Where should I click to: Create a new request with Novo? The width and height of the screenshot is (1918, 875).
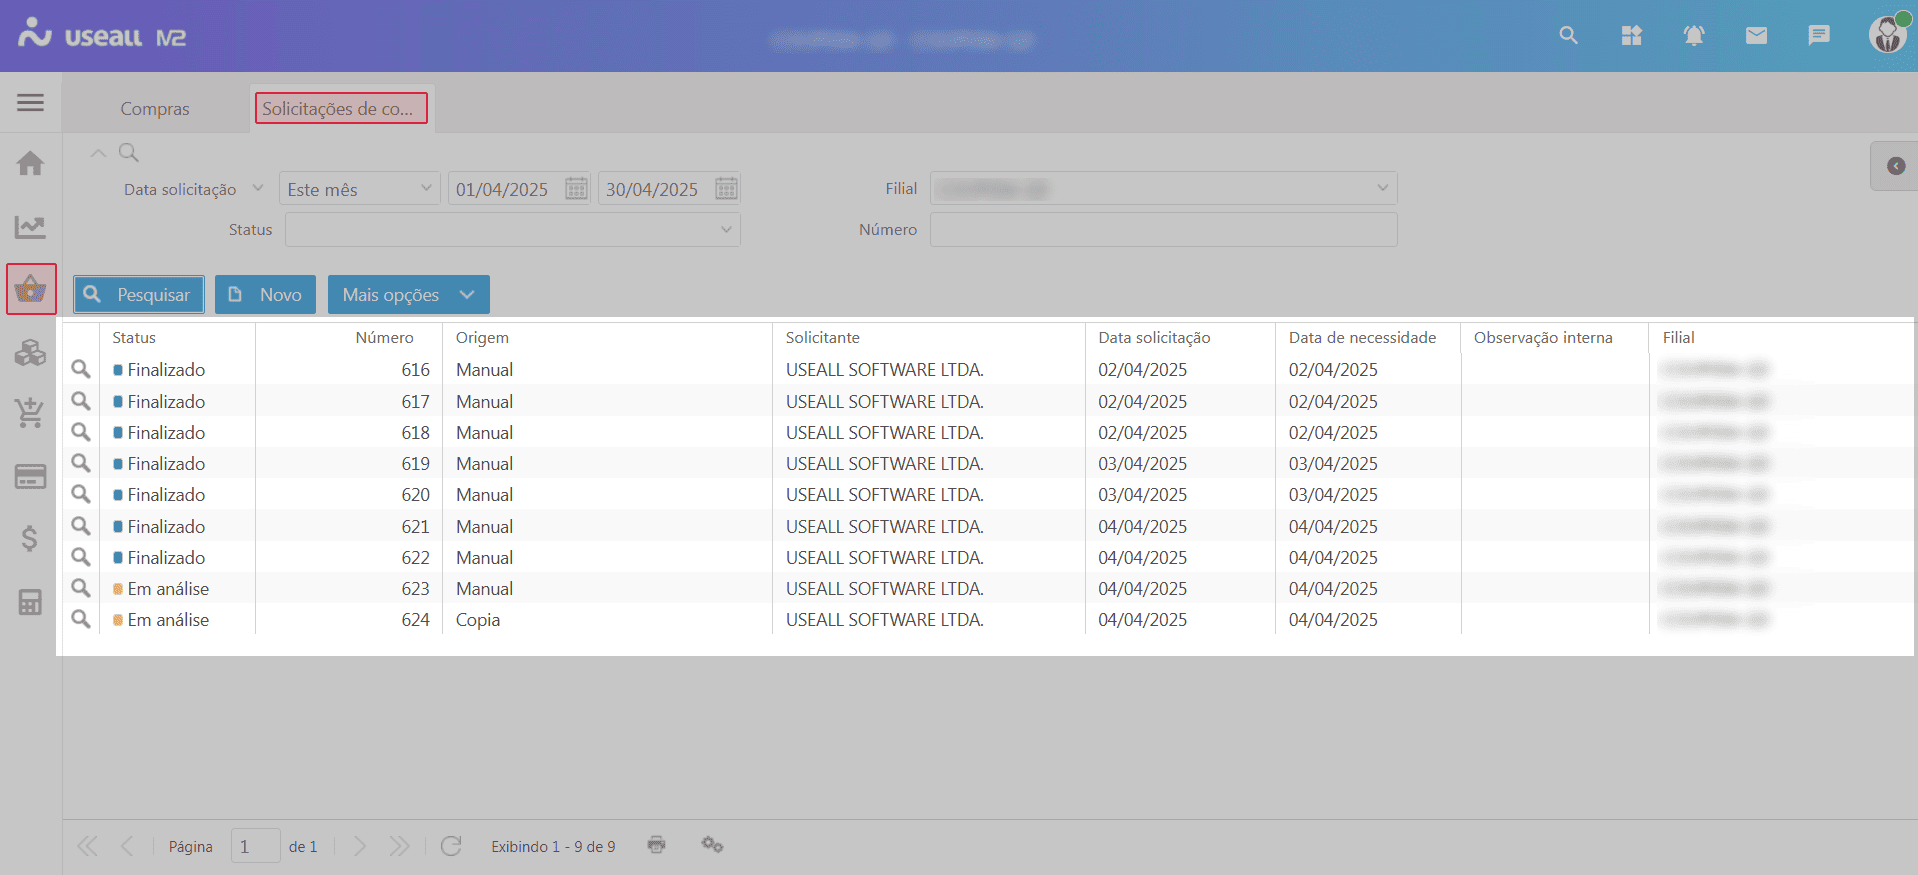pos(265,295)
